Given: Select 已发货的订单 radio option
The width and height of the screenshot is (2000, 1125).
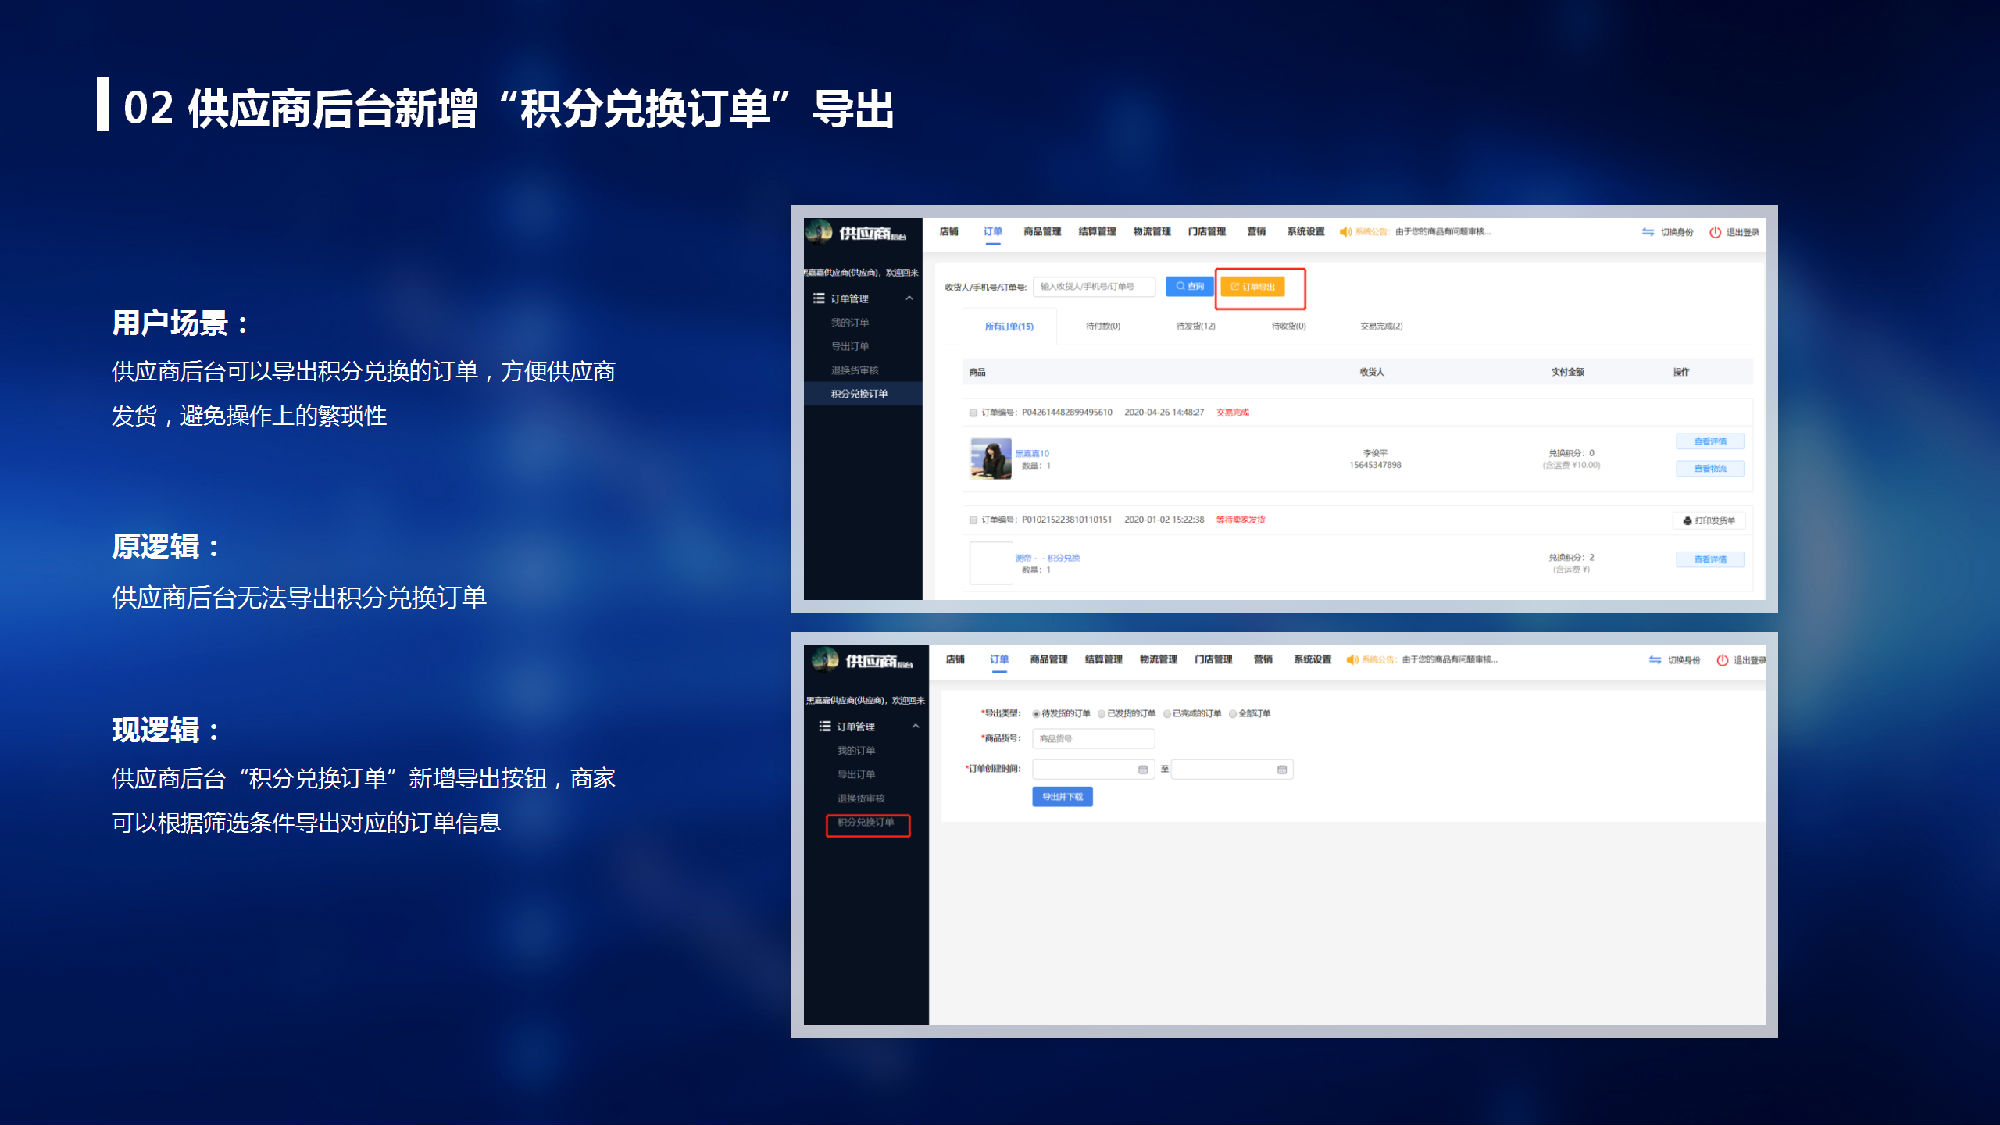Looking at the screenshot, I should [x=1102, y=714].
